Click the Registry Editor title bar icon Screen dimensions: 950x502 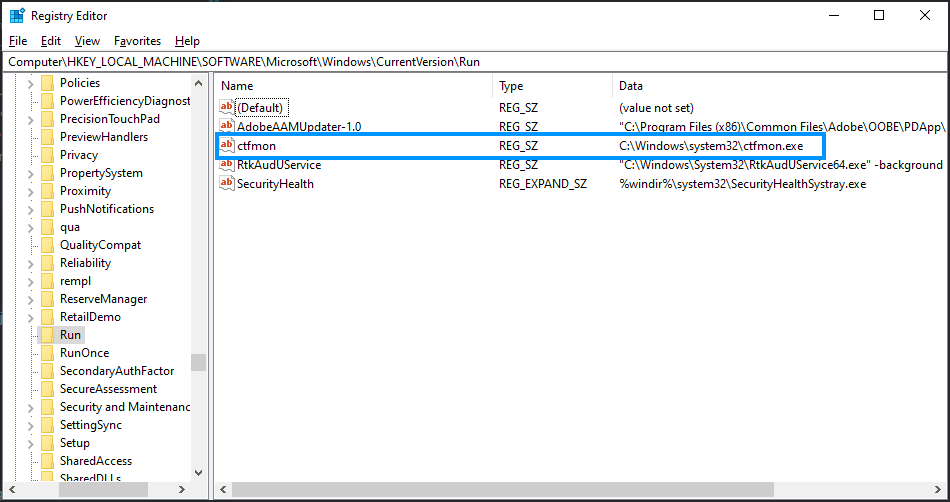(17, 16)
